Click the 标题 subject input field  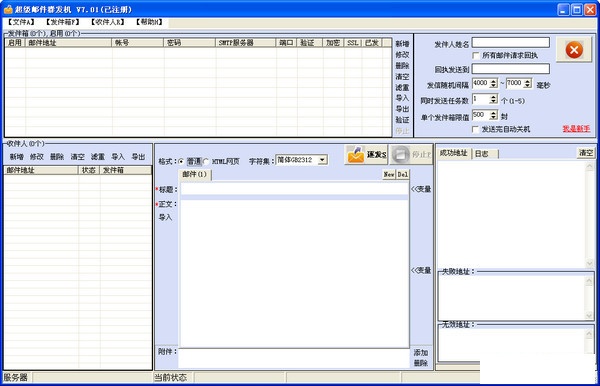pyautogui.click(x=294, y=189)
